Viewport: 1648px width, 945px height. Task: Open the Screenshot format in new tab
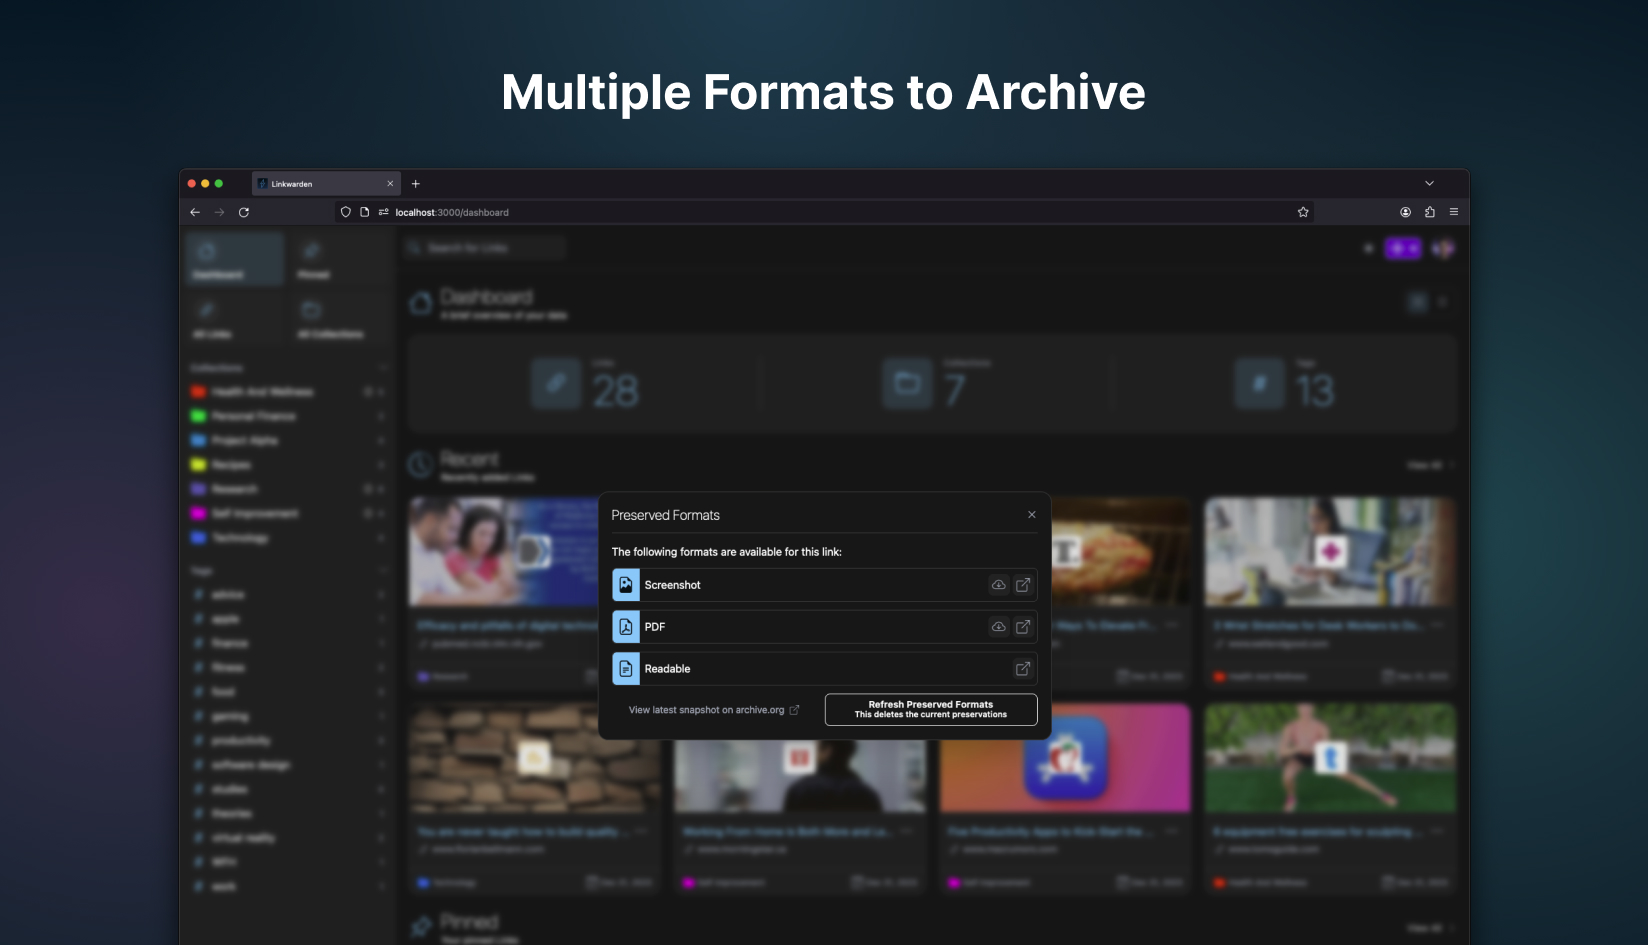[x=1022, y=585]
